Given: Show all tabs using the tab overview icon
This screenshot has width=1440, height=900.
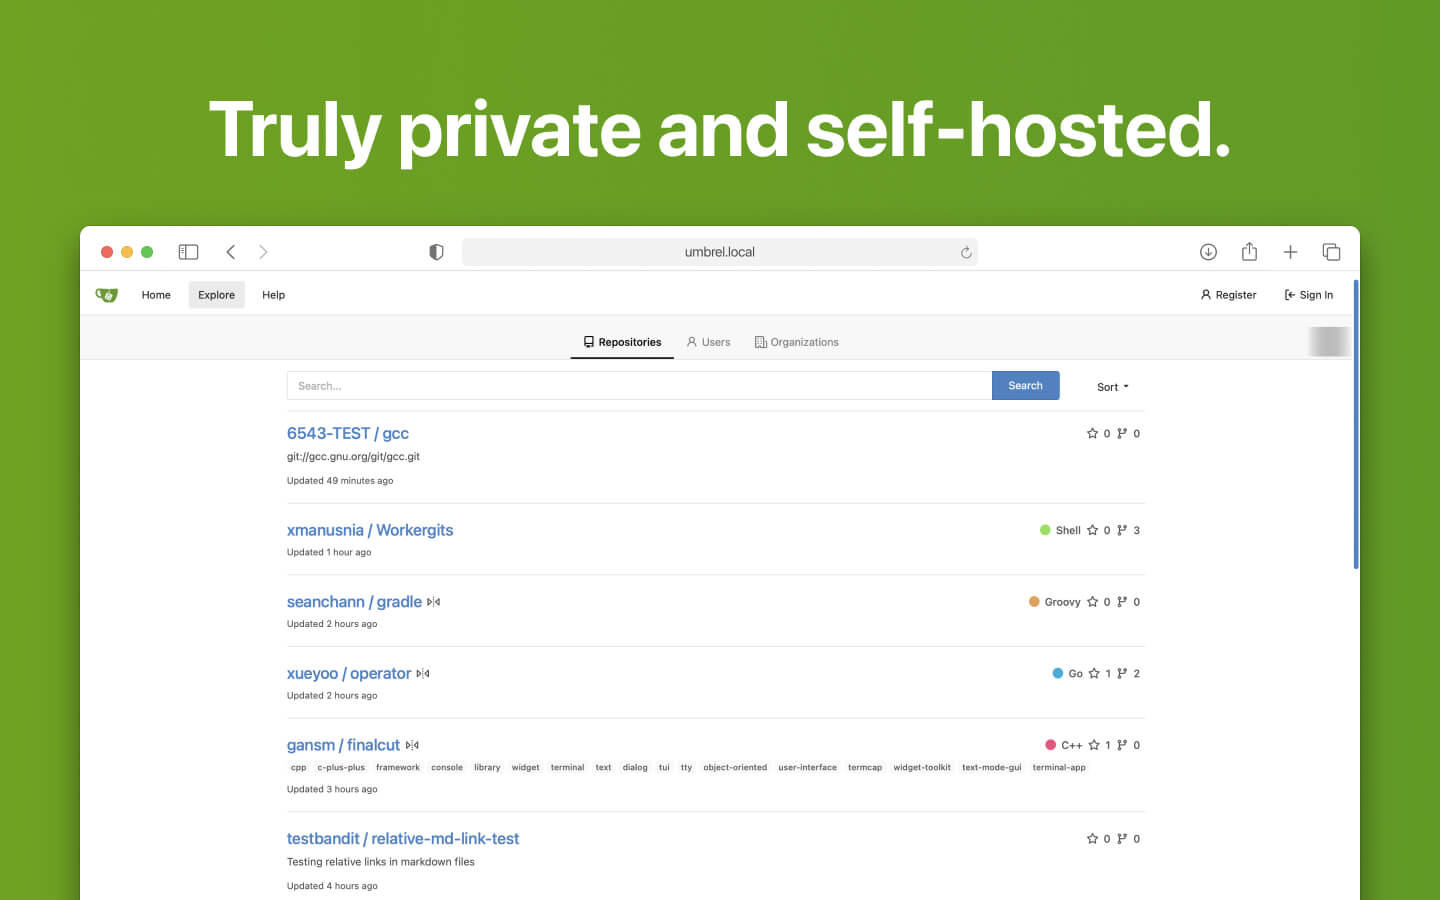Looking at the screenshot, I should [1331, 251].
